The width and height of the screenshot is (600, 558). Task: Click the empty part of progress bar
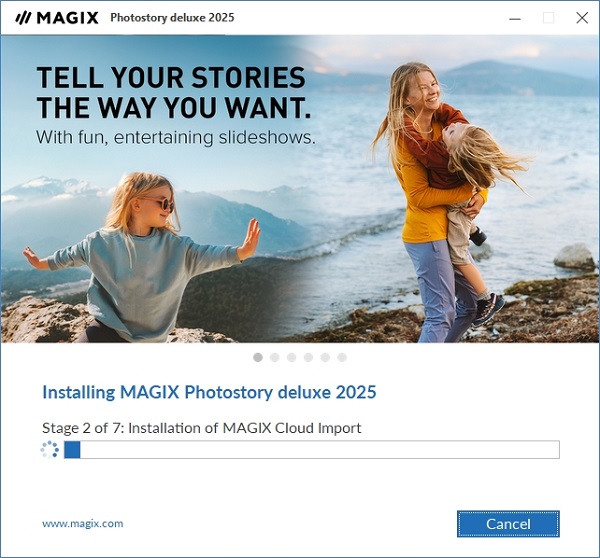[x=320, y=449]
